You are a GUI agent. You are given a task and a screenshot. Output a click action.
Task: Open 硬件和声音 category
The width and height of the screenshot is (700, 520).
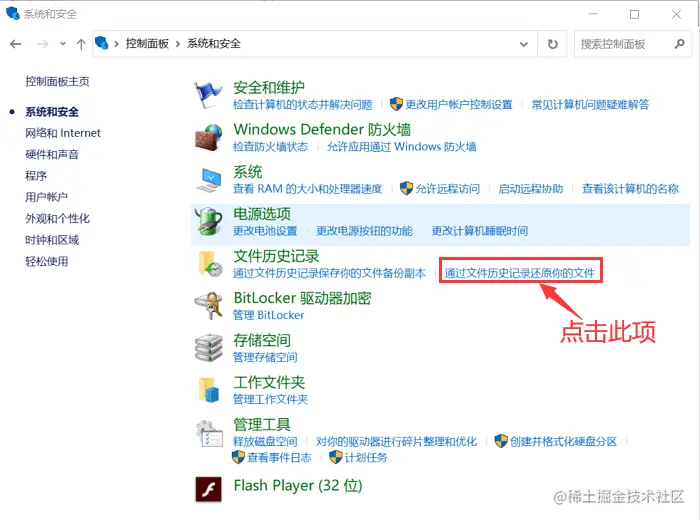coord(52,154)
